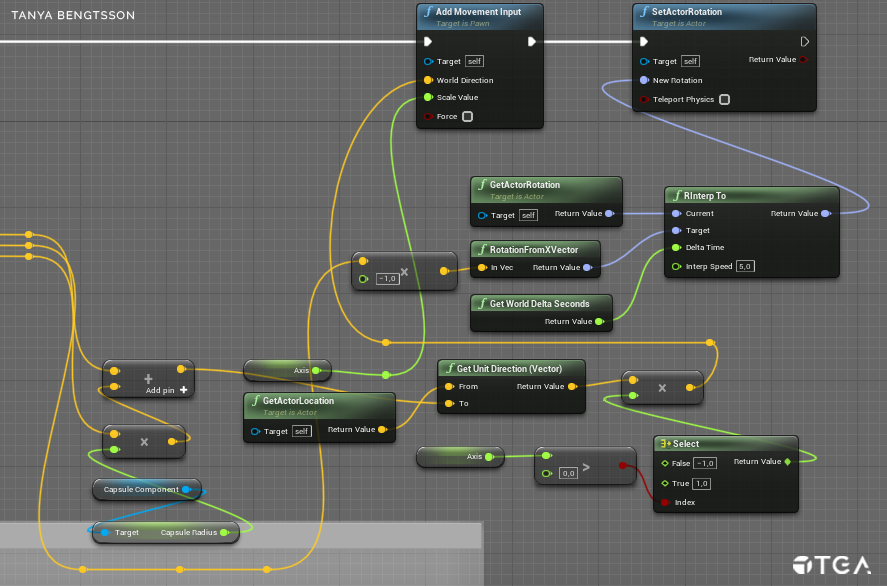Click the GetActorLocation Target self pin
Image resolution: width=887 pixels, height=586 pixels.
255,432
